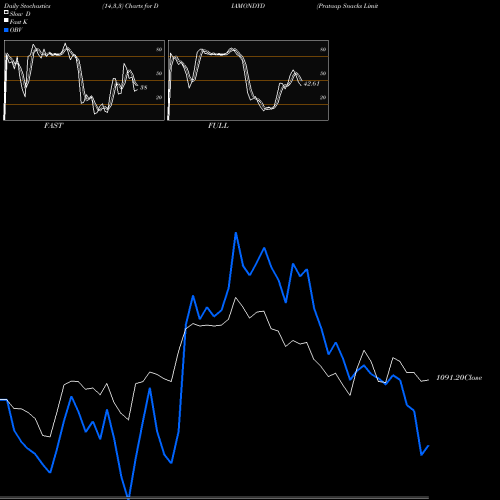
Task: Click the 20 axis label in FAST chart
Action: tap(159, 97)
